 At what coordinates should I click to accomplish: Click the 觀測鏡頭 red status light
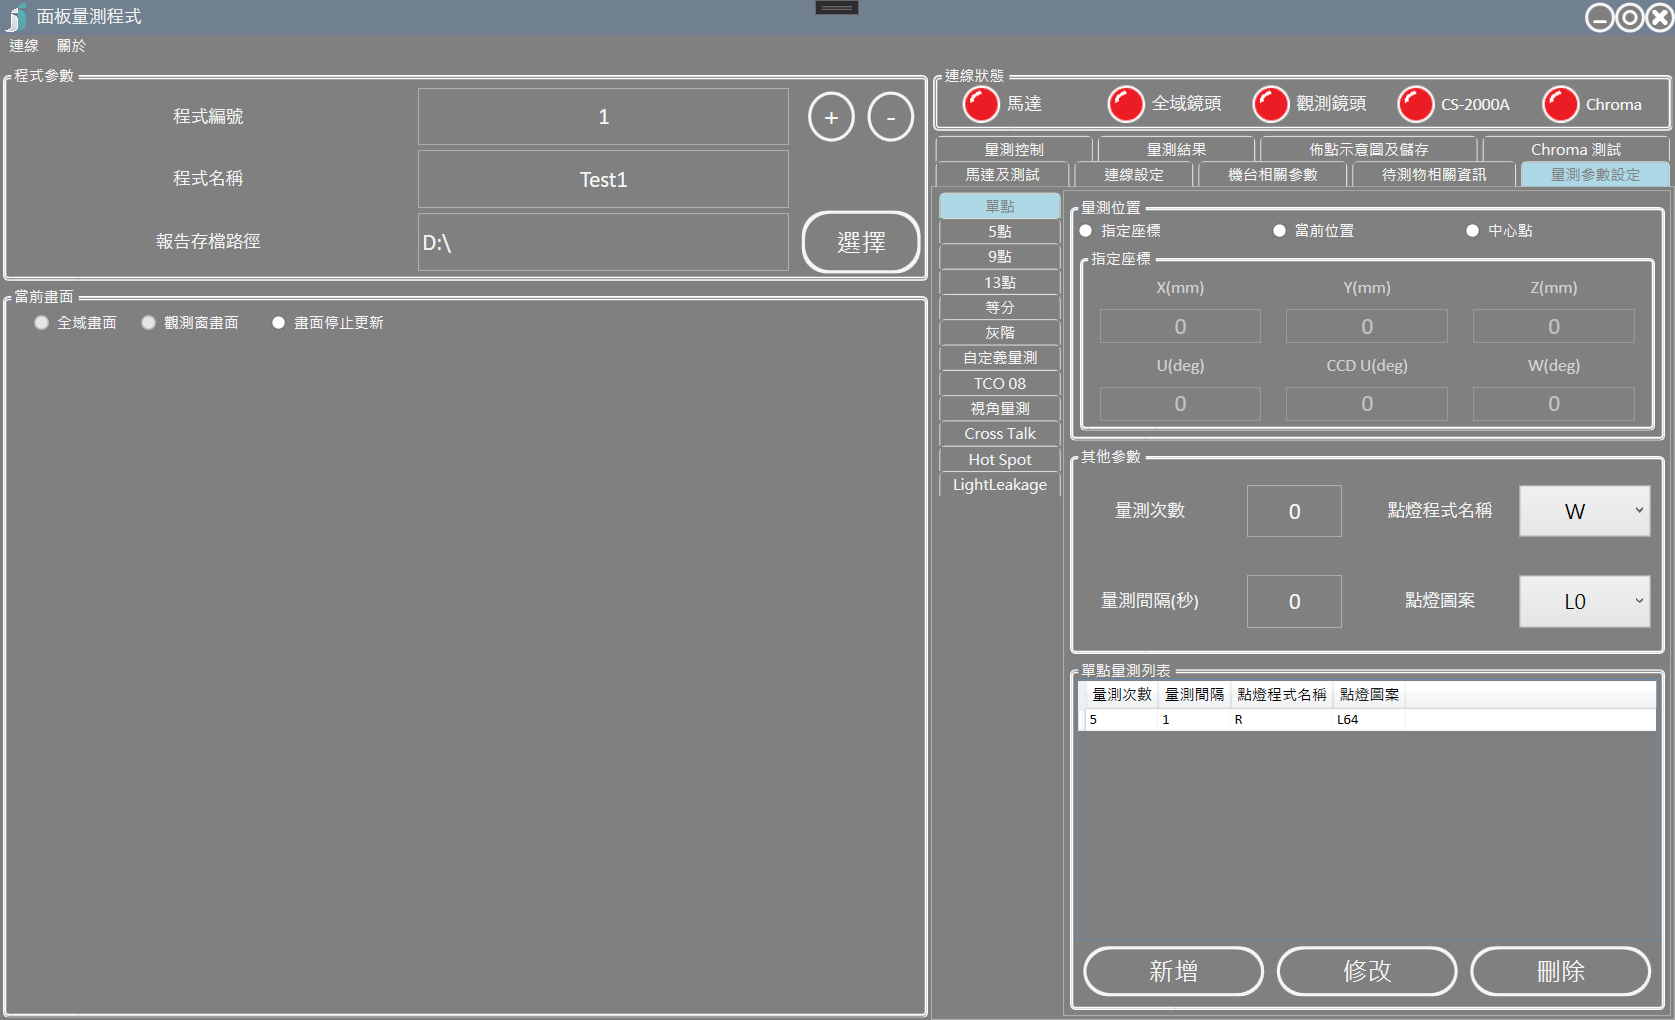point(1271,104)
